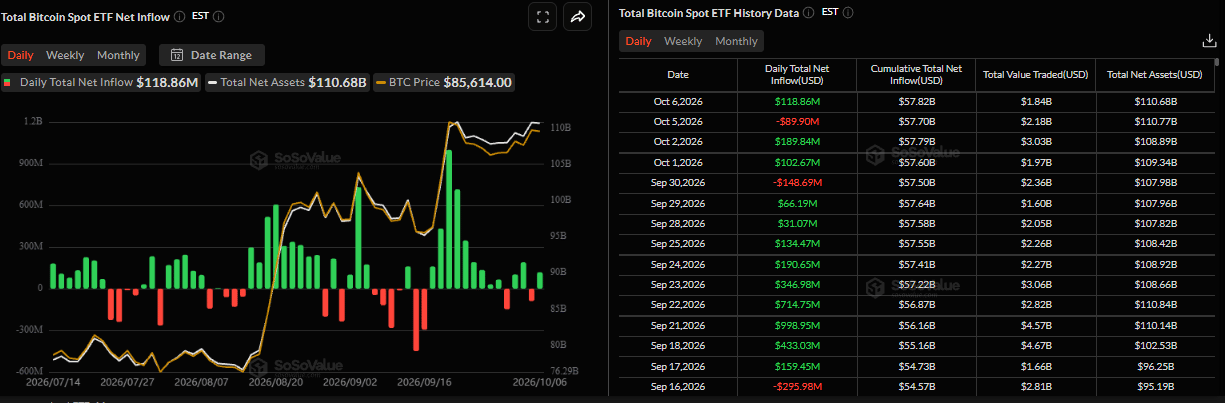Click Total Net Assets(USD) column header
The image size is (1225, 403).
1155,74
